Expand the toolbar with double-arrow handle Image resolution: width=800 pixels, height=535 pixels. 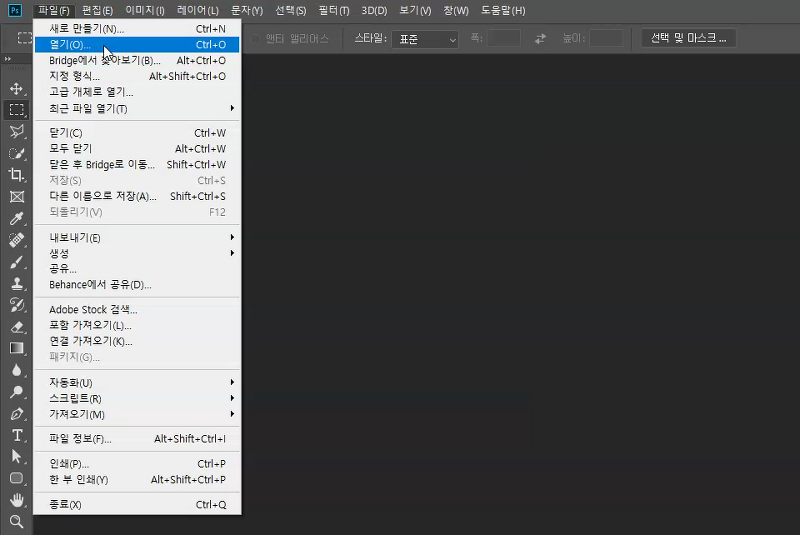click(x=8, y=60)
